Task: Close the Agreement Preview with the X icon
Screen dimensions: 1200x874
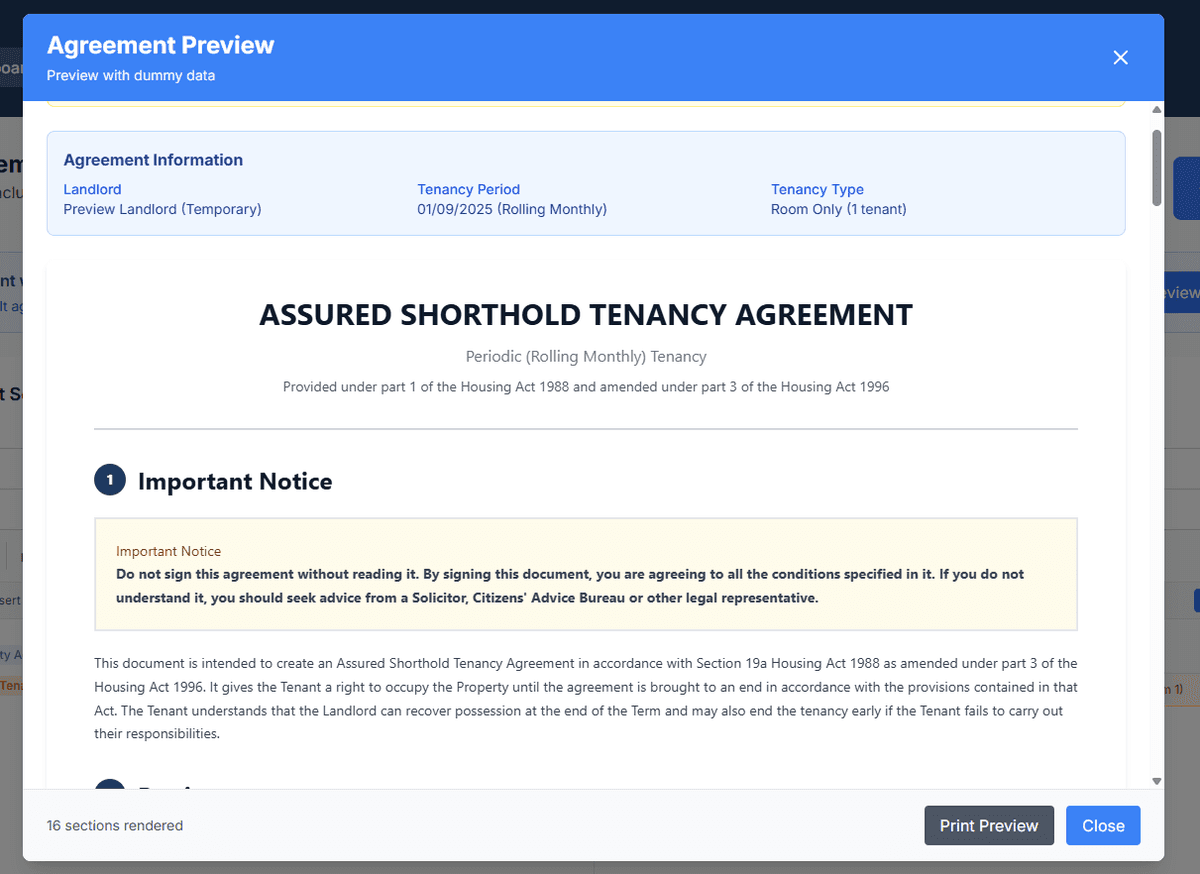Action: (1120, 57)
